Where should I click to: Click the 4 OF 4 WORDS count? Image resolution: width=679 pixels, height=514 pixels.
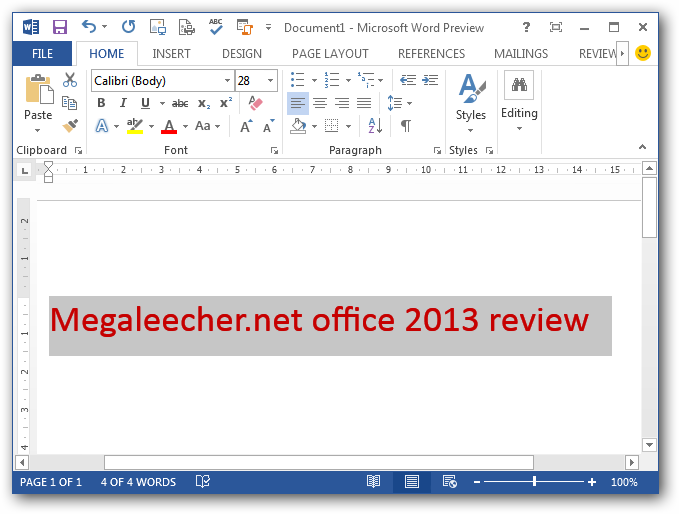pos(138,482)
